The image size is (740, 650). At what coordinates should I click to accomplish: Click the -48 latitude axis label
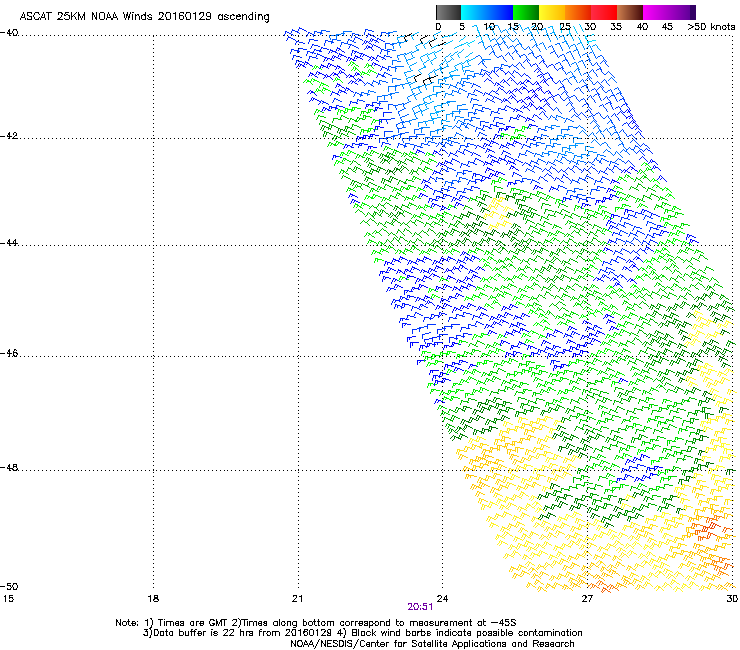pyautogui.click(x=9, y=467)
